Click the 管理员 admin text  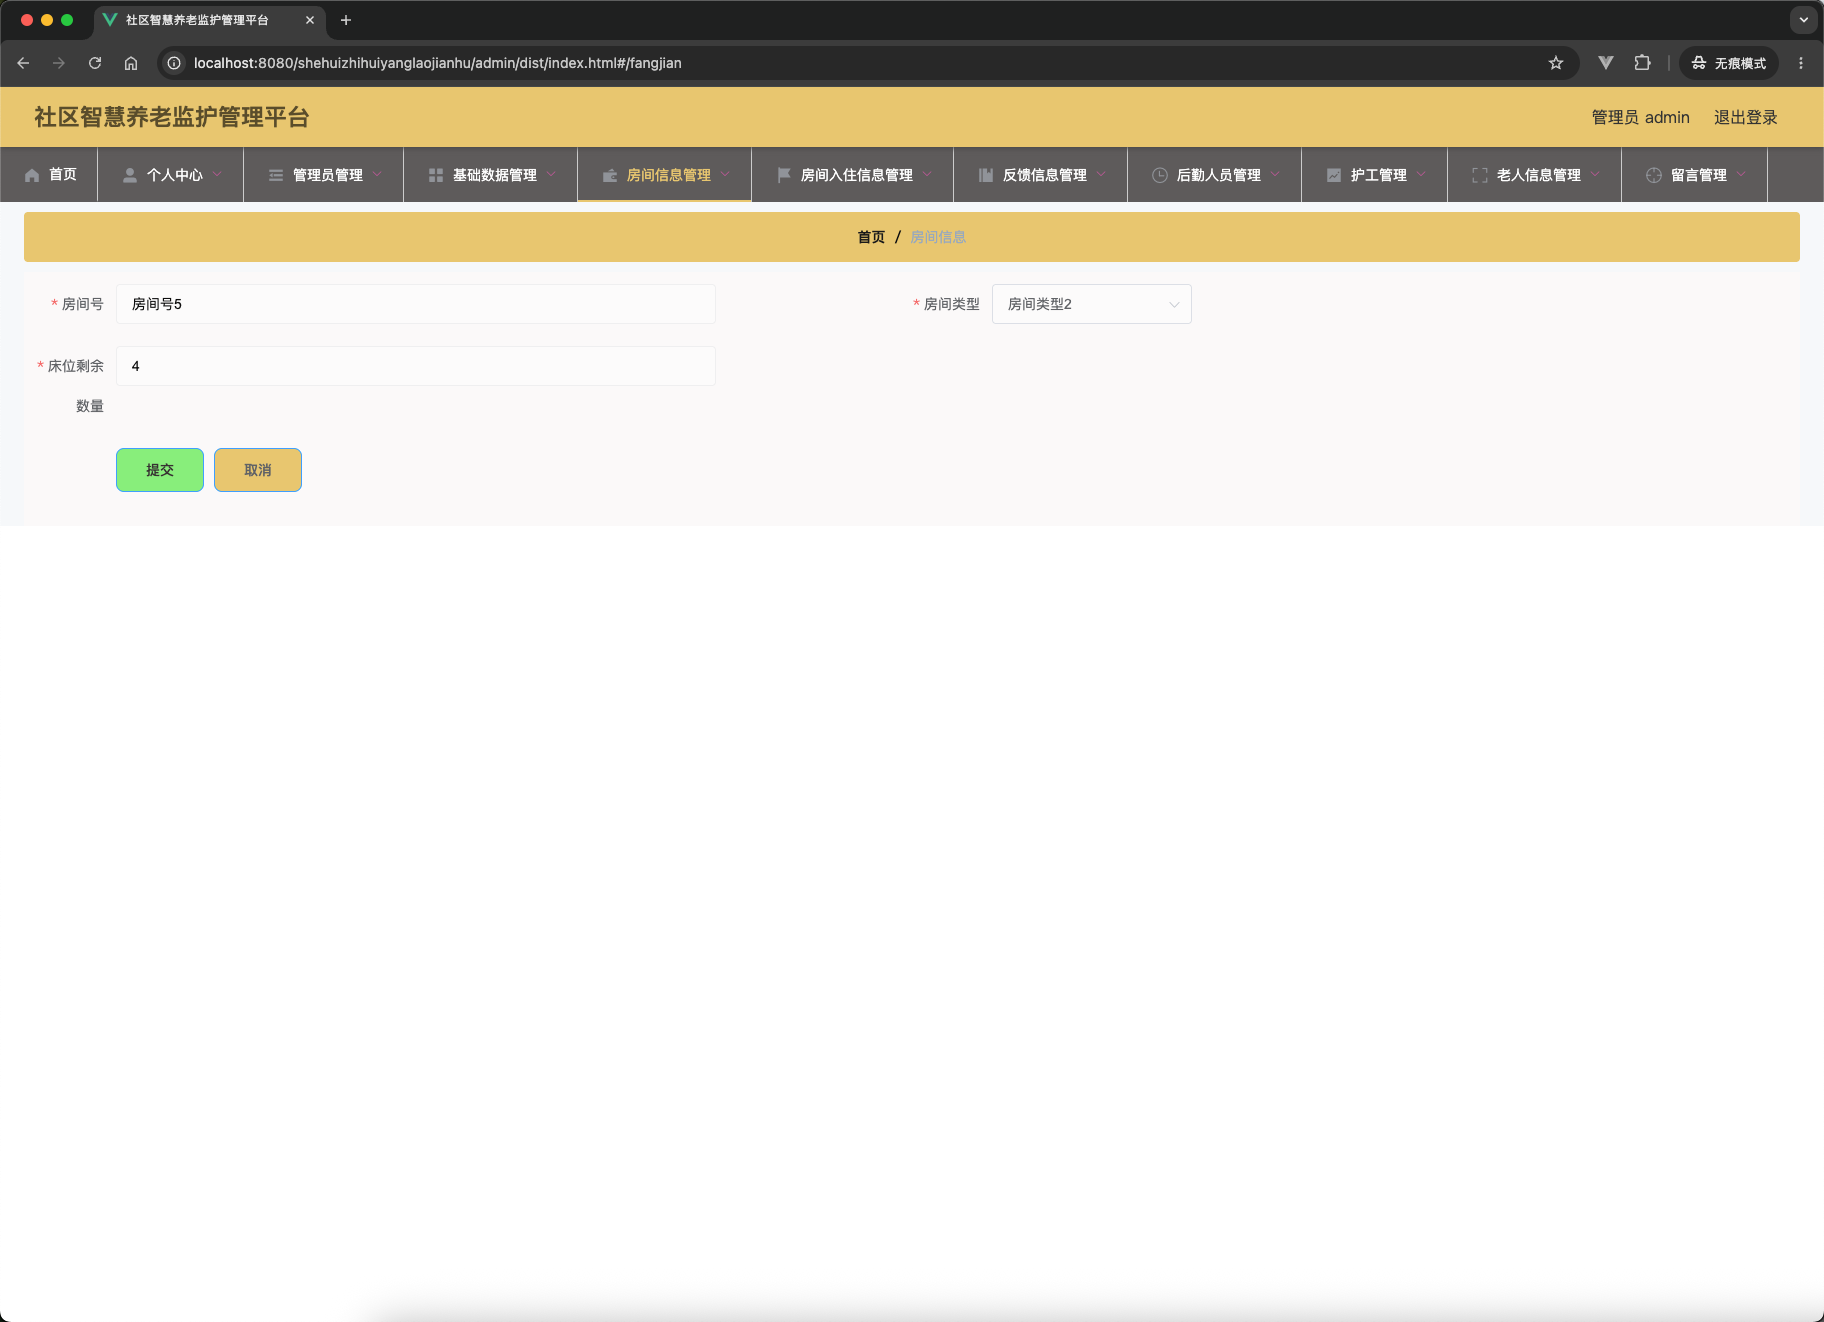(x=1641, y=117)
